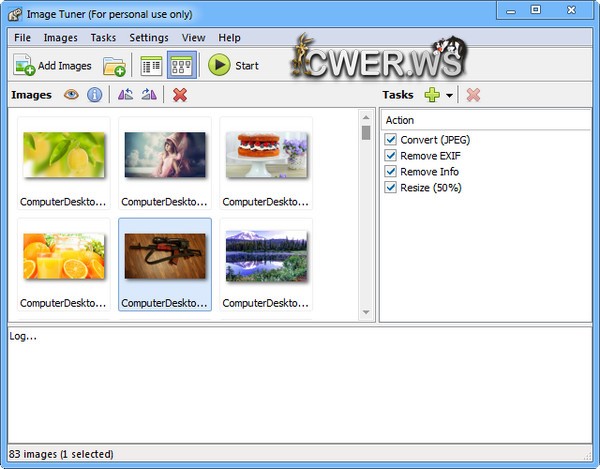Open the image info icon
This screenshot has height=469, width=600.
(x=95, y=95)
